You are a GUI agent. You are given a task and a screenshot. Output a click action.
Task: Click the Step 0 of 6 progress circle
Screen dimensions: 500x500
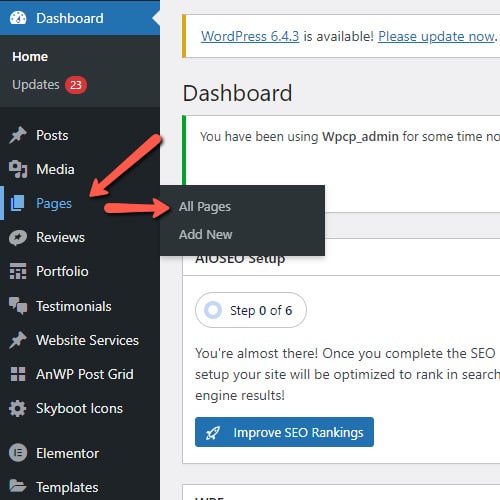coord(213,310)
